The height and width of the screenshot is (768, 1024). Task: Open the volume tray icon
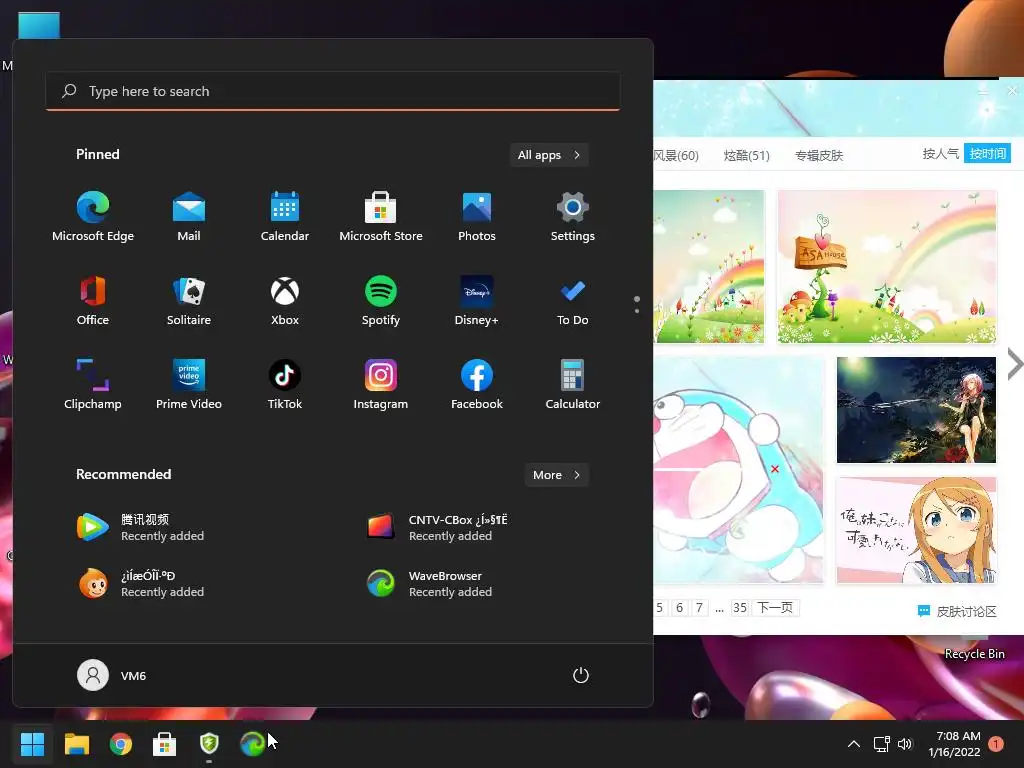pos(904,744)
